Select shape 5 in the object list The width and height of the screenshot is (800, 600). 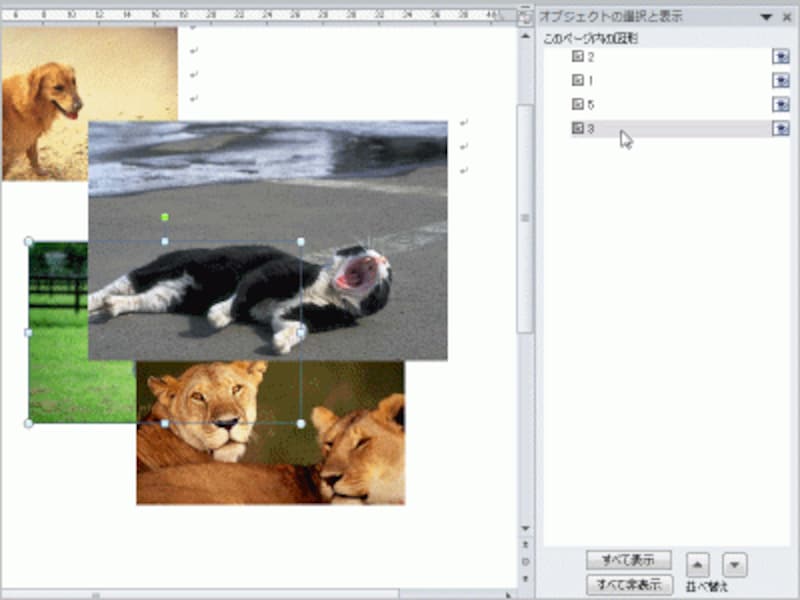tap(620, 103)
